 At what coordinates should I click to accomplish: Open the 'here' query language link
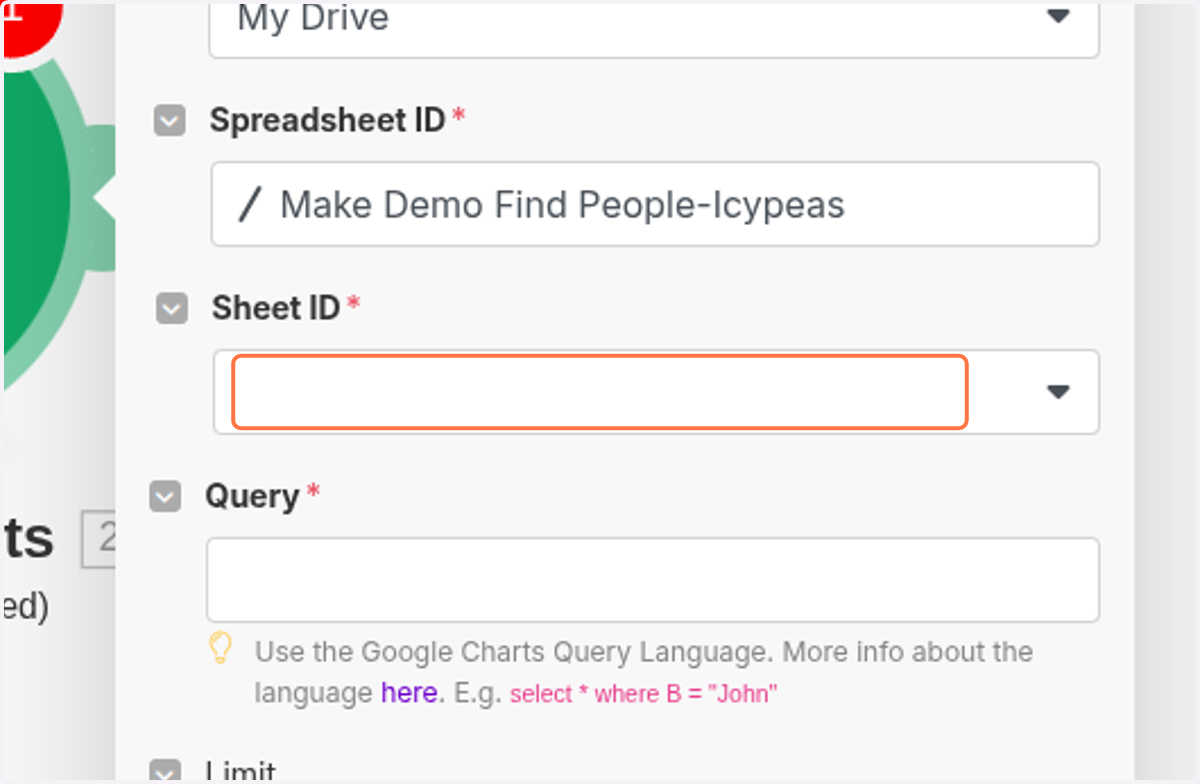(409, 692)
